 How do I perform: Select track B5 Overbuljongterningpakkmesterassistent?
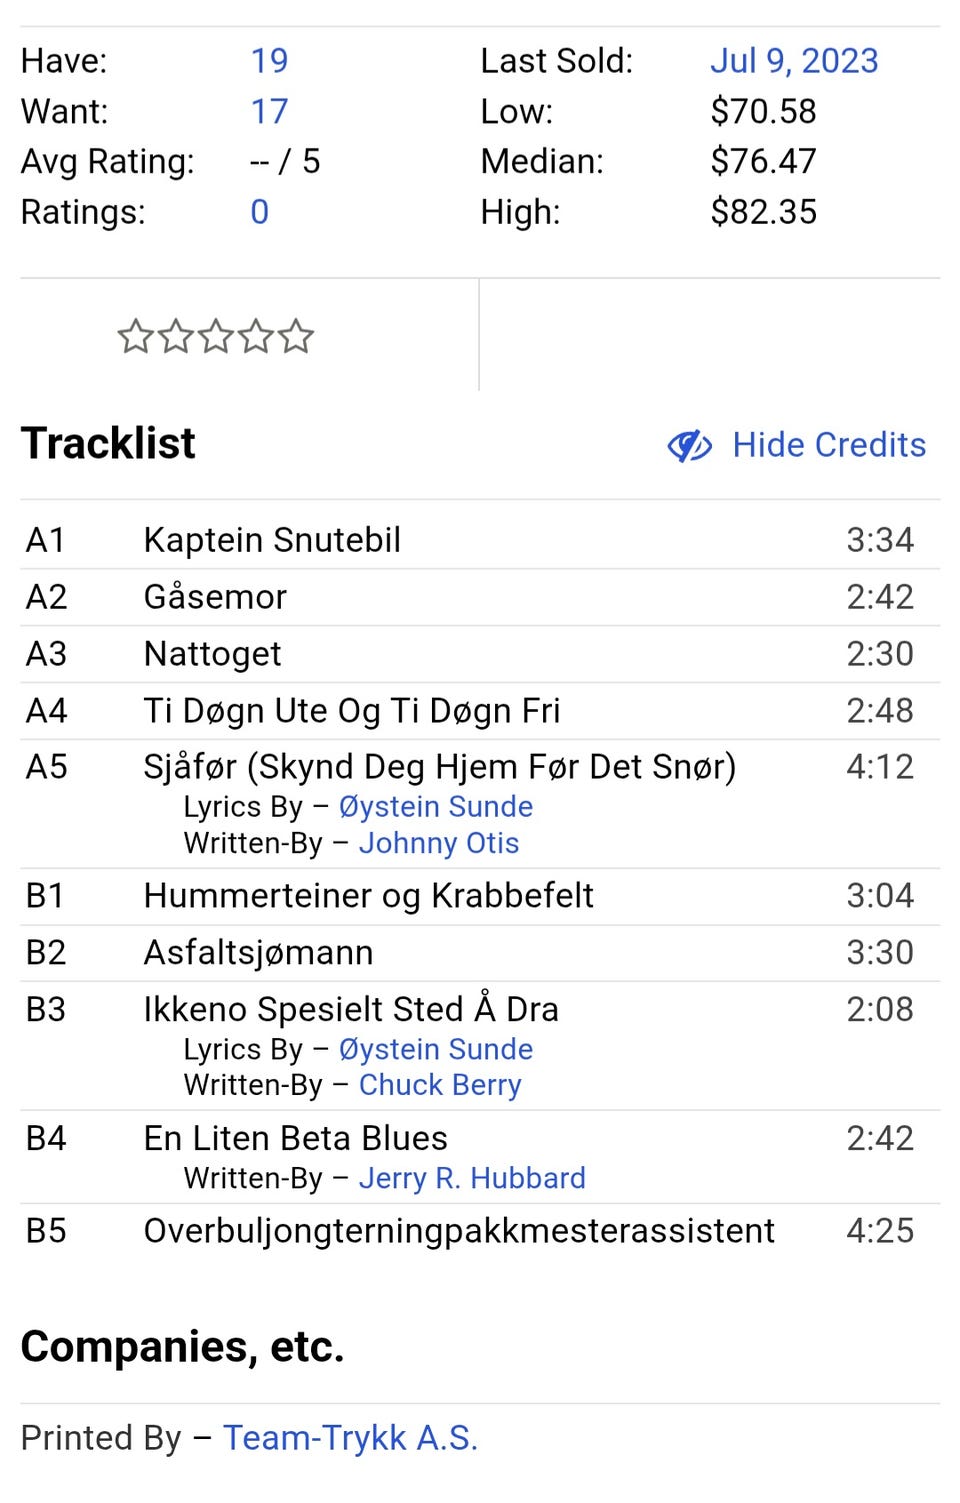[x=459, y=1231]
